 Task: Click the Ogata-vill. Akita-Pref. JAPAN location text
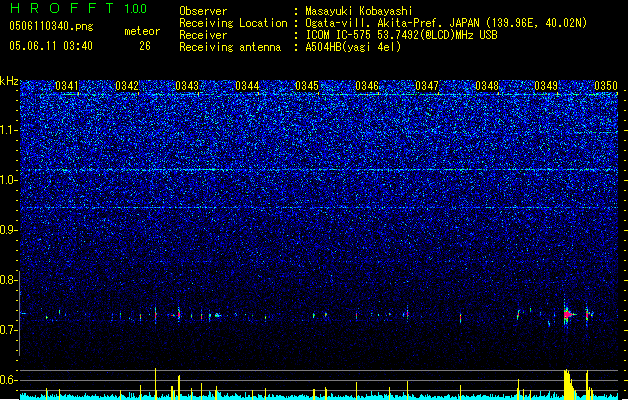[x=446, y=23]
